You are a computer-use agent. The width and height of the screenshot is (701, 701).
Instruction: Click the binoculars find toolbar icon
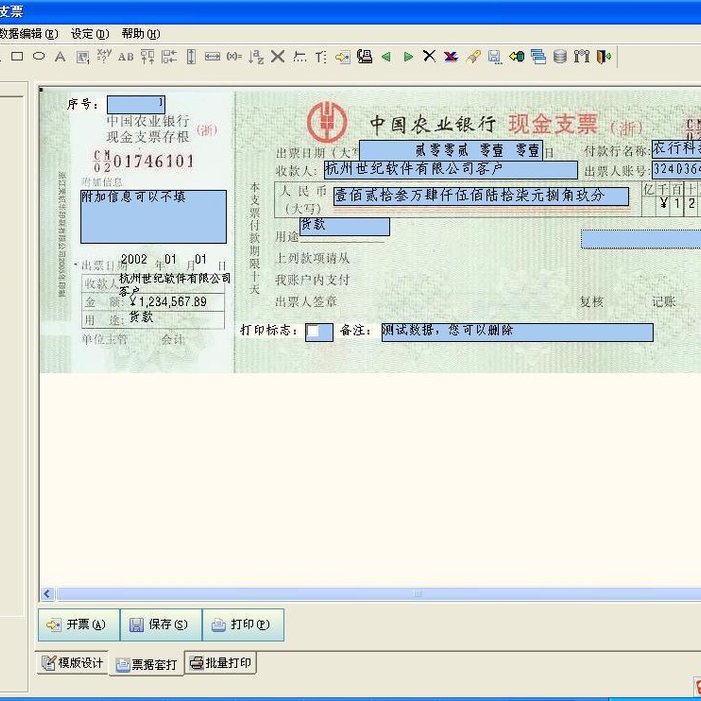tap(582, 56)
